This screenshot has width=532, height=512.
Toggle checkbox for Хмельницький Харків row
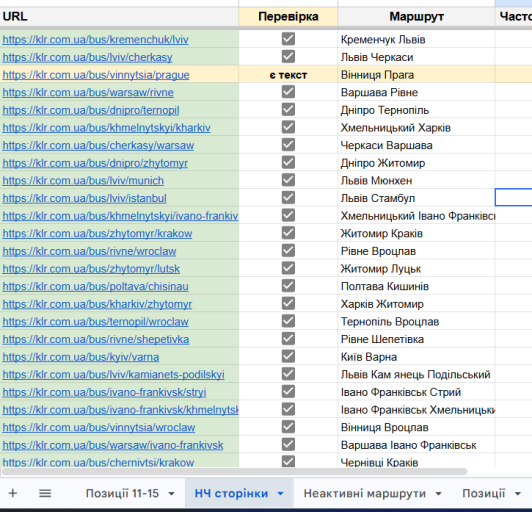[288, 127]
